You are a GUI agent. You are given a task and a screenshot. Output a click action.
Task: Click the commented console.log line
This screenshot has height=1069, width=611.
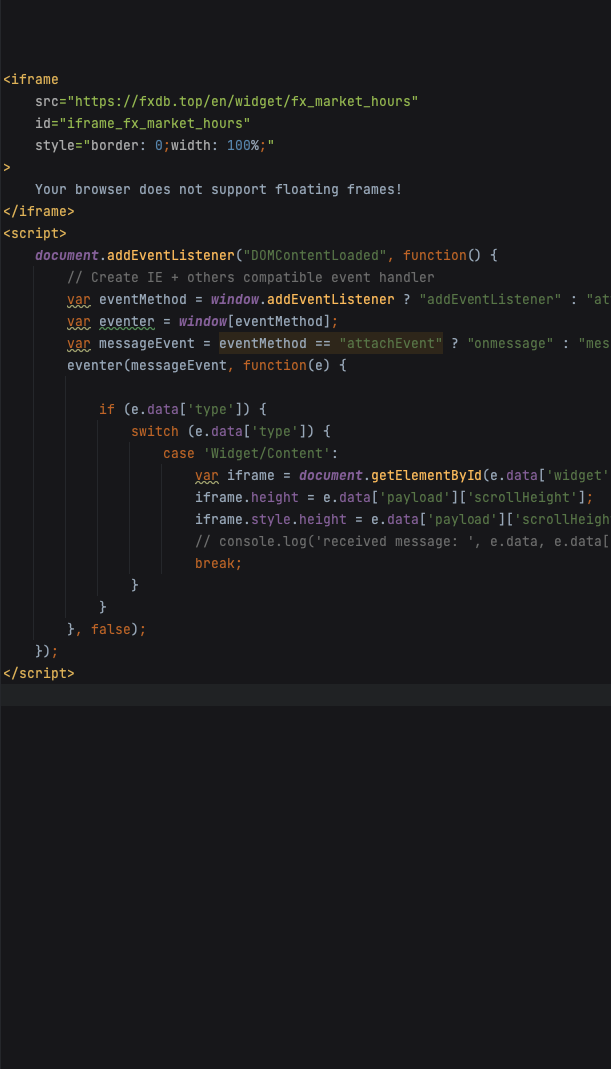tap(403, 541)
